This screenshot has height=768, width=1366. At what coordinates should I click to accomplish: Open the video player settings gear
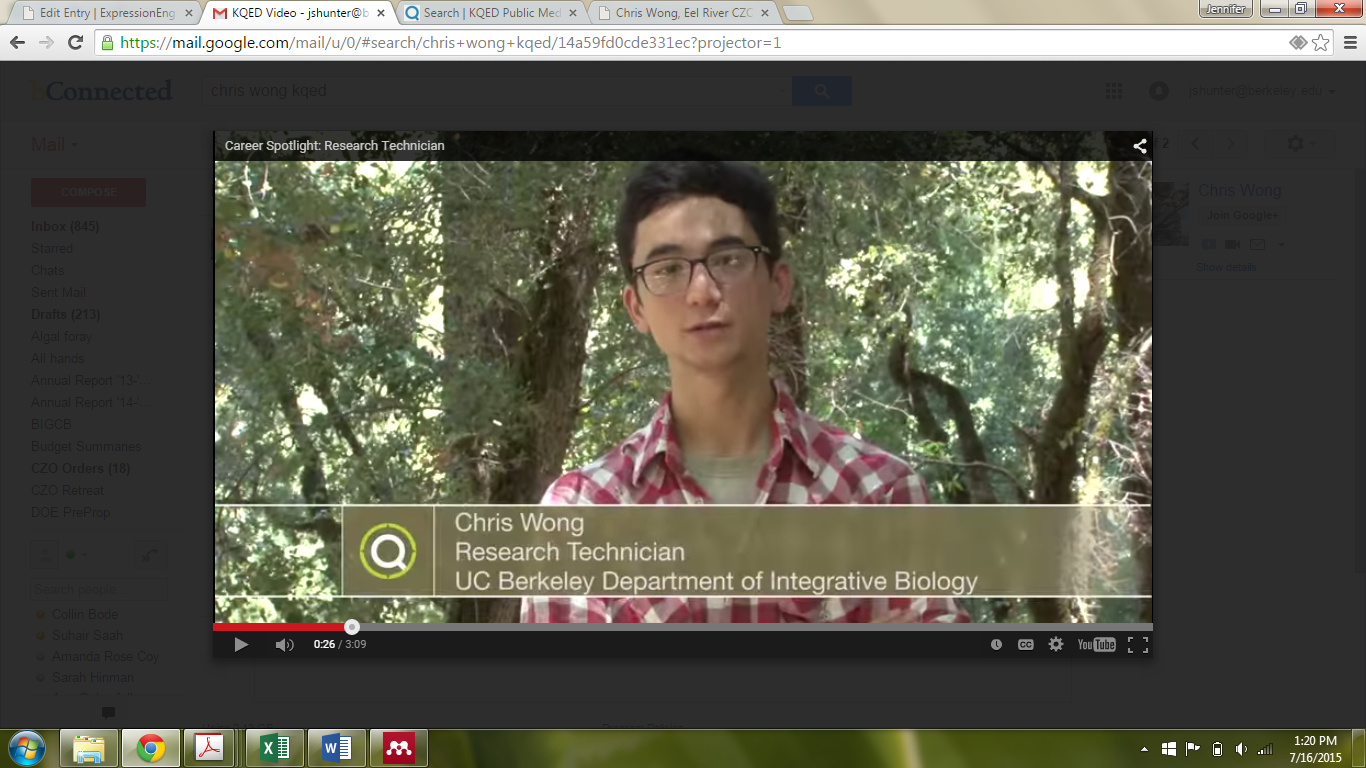pos(1056,645)
